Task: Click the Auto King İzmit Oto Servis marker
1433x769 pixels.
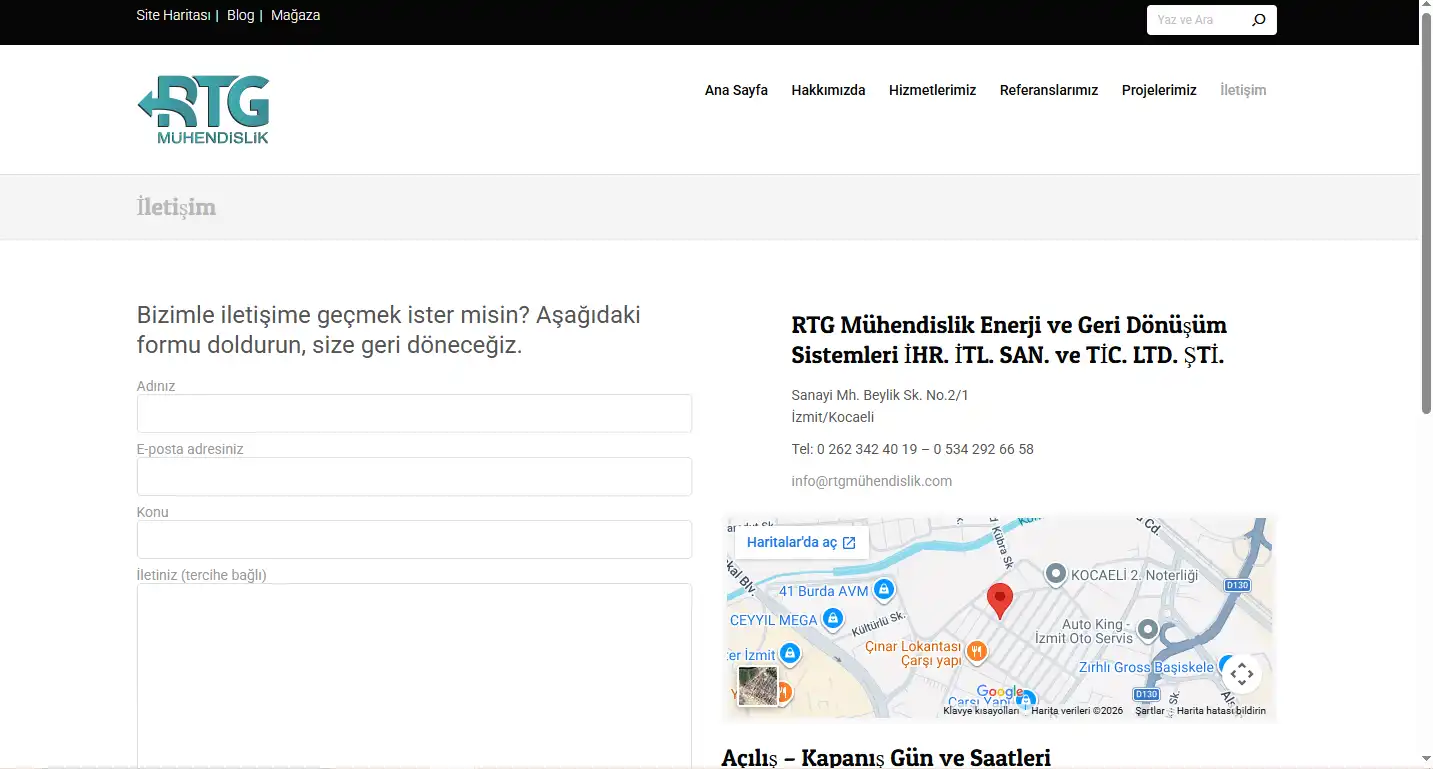Action: [x=1148, y=630]
